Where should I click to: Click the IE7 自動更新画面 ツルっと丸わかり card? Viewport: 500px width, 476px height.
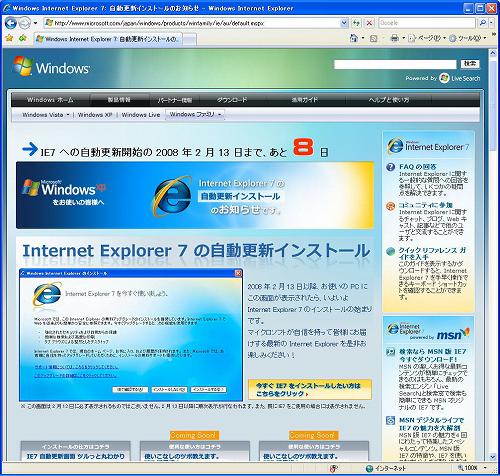tap(76, 451)
